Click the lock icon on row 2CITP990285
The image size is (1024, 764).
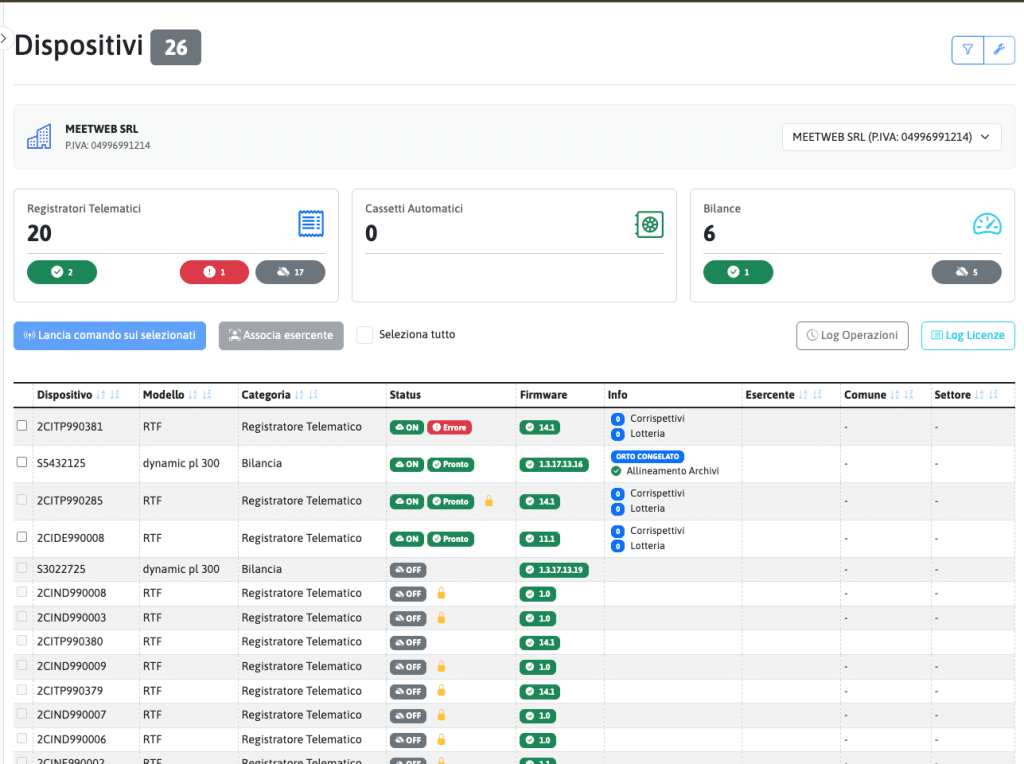point(489,501)
